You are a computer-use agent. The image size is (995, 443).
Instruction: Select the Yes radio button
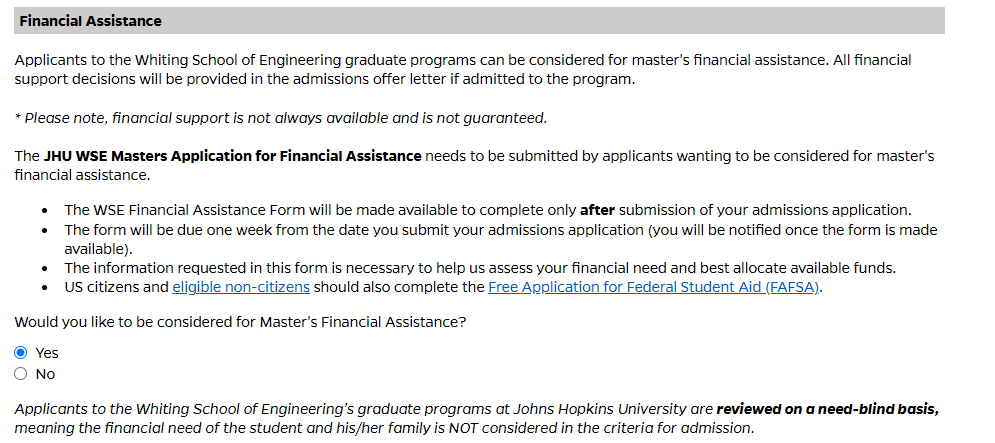(x=21, y=353)
